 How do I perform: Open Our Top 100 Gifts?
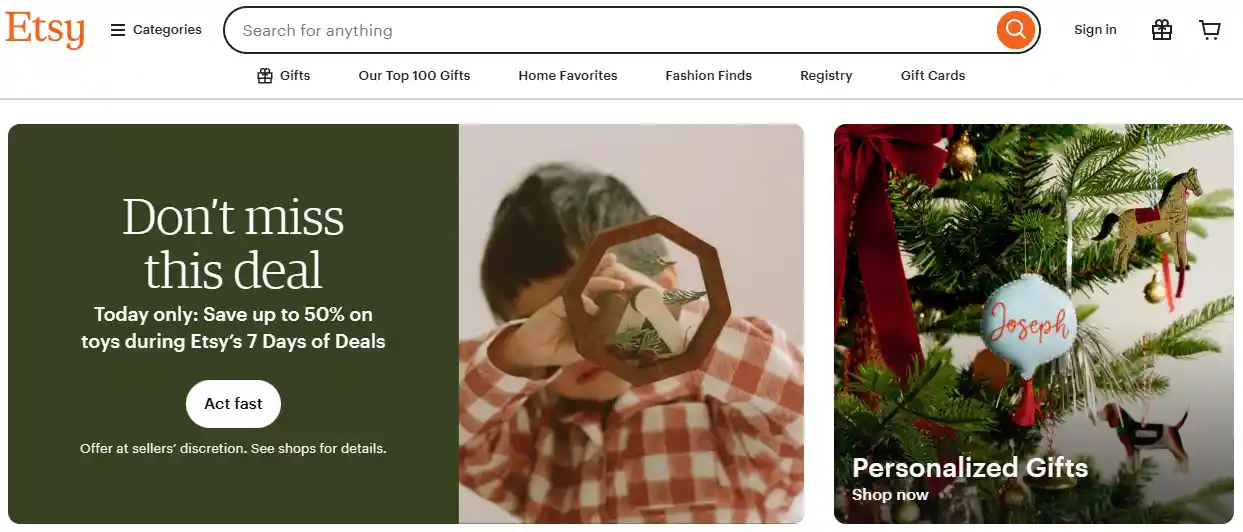click(x=414, y=76)
